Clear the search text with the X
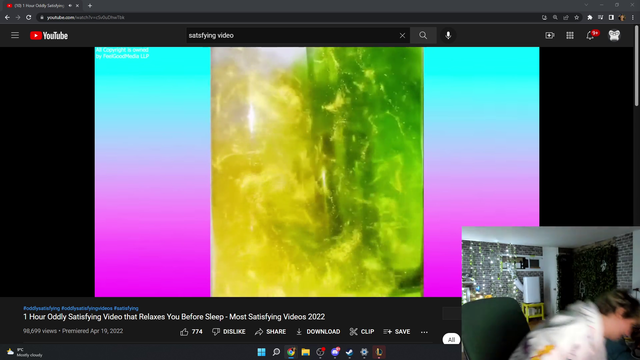 [x=402, y=36]
